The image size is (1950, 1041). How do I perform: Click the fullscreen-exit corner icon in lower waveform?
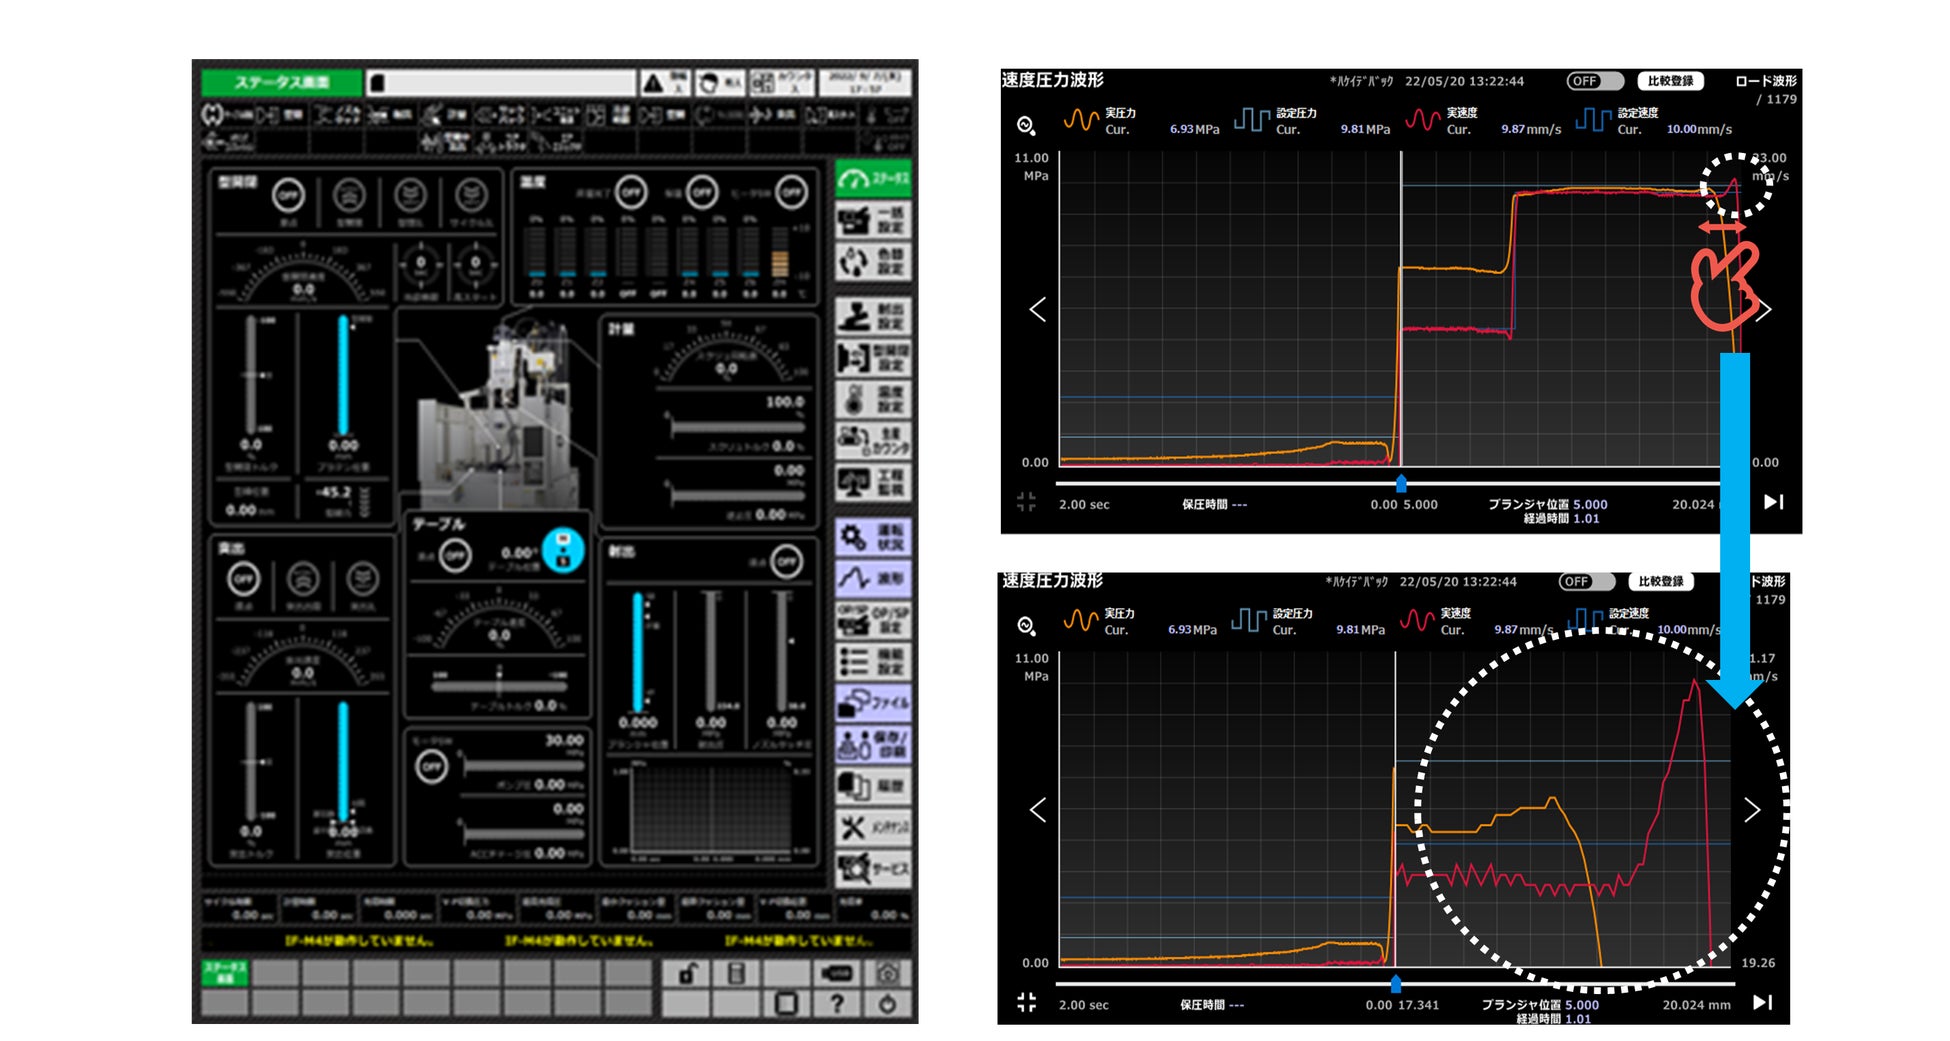[1027, 1002]
